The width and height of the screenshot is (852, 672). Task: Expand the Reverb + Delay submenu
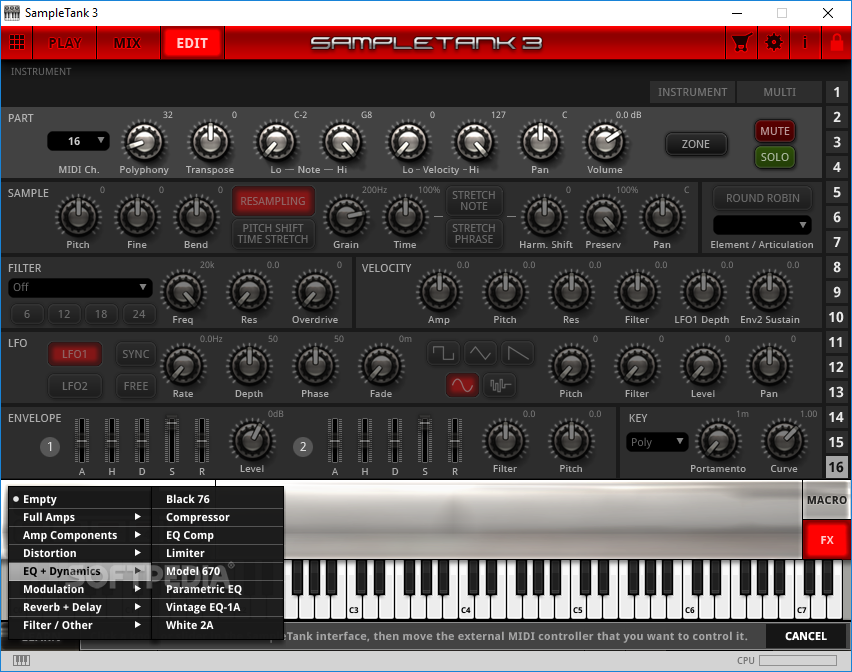pyautogui.click(x=80, y=607)
